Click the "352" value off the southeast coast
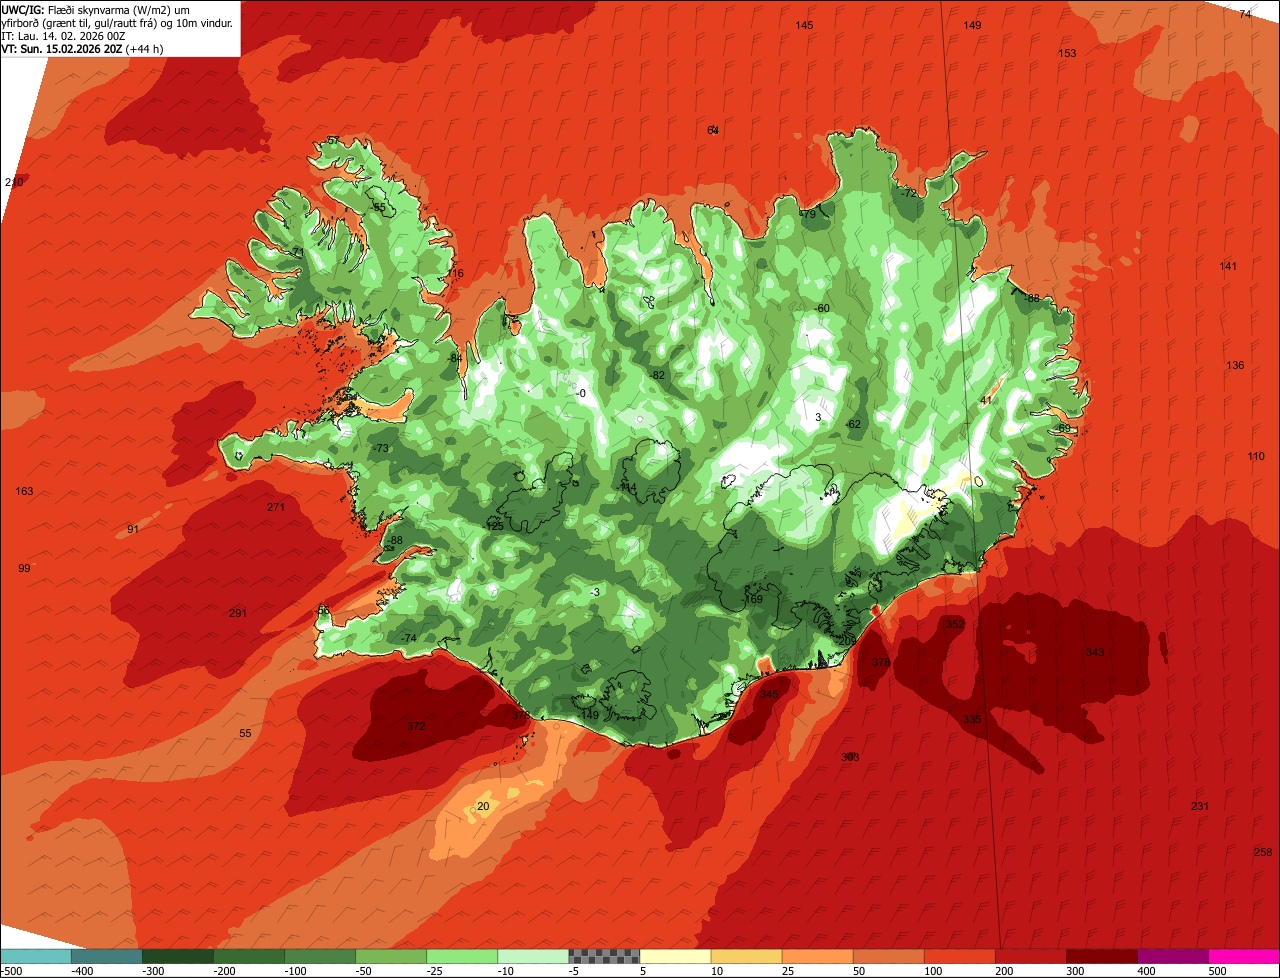 click(955, 624)
